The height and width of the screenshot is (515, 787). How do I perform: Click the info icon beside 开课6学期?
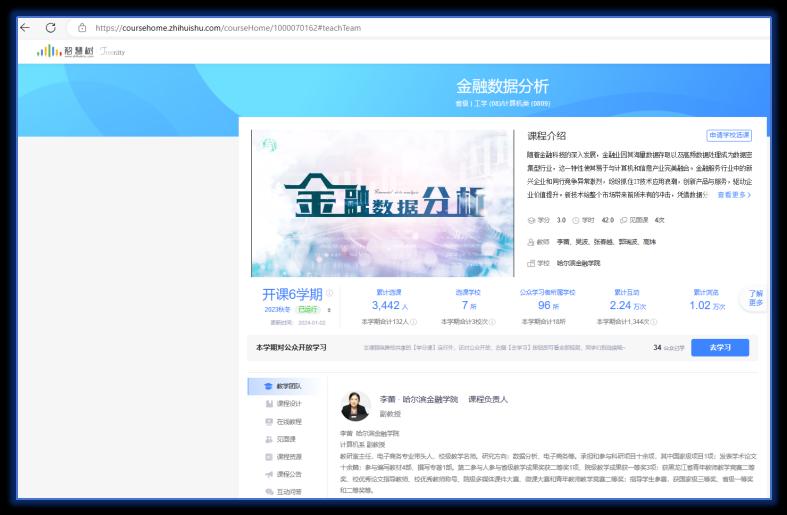point(330,294)
